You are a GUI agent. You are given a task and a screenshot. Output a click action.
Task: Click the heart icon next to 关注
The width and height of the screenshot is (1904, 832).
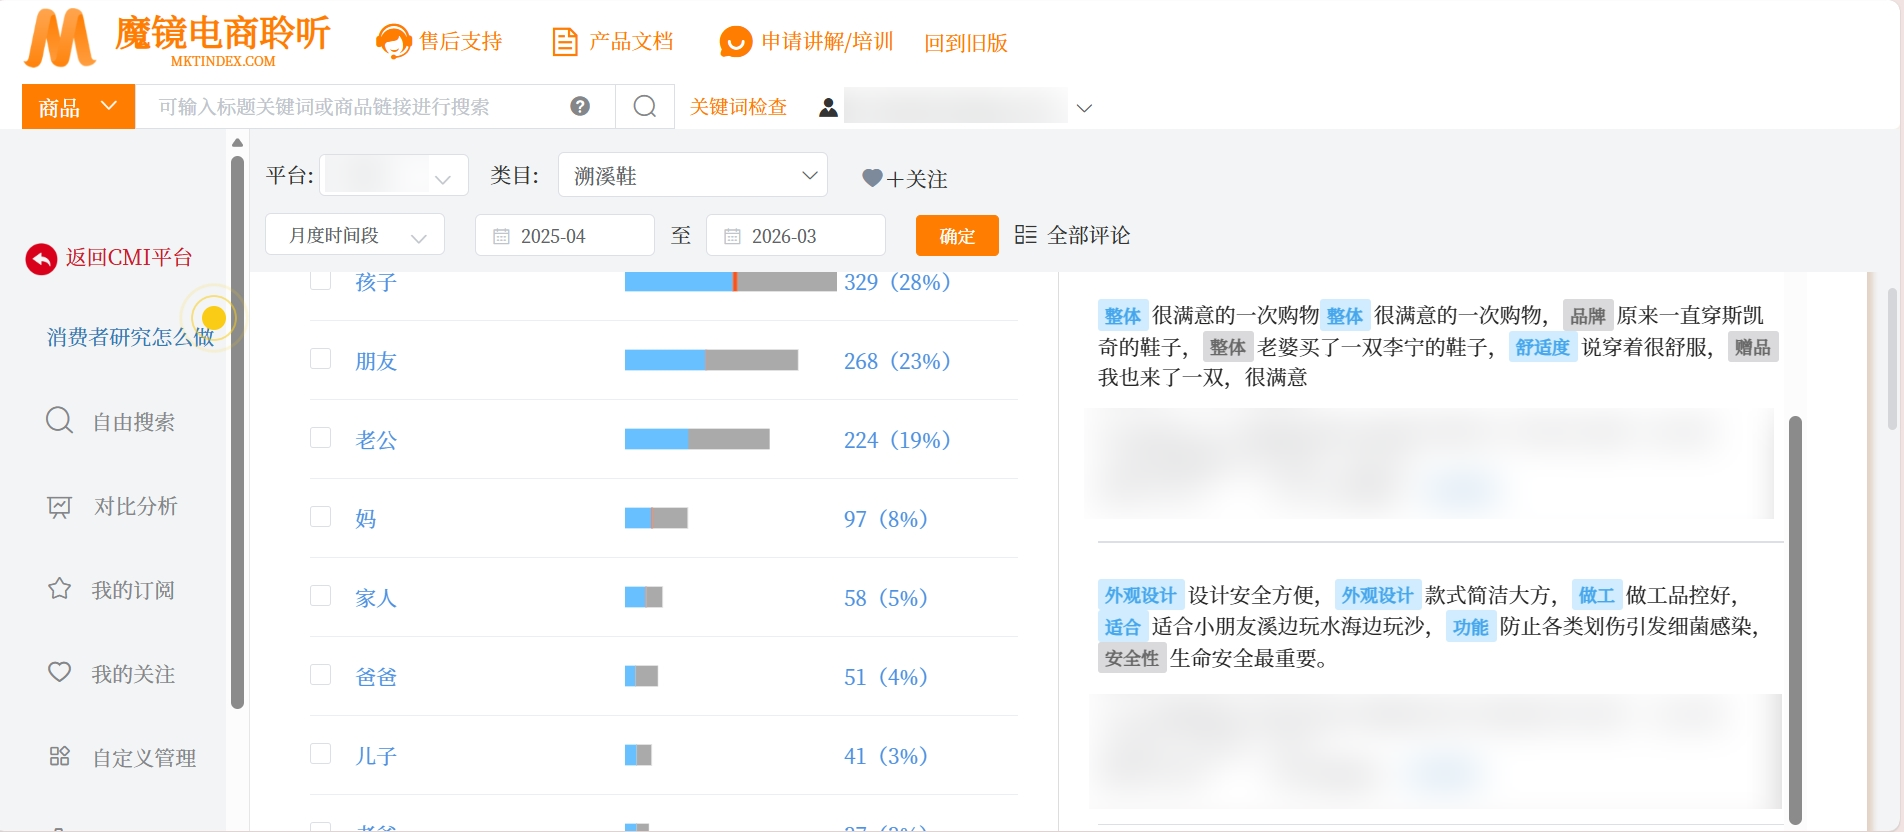(872, 178)
